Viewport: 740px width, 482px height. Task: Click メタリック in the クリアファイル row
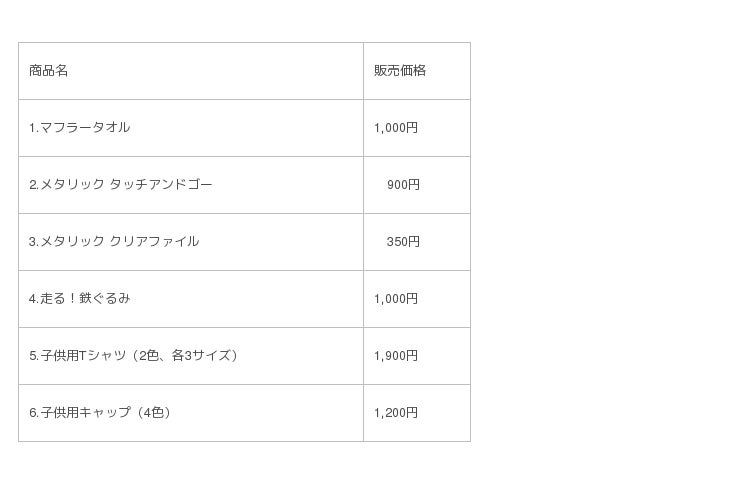(72, 242)
